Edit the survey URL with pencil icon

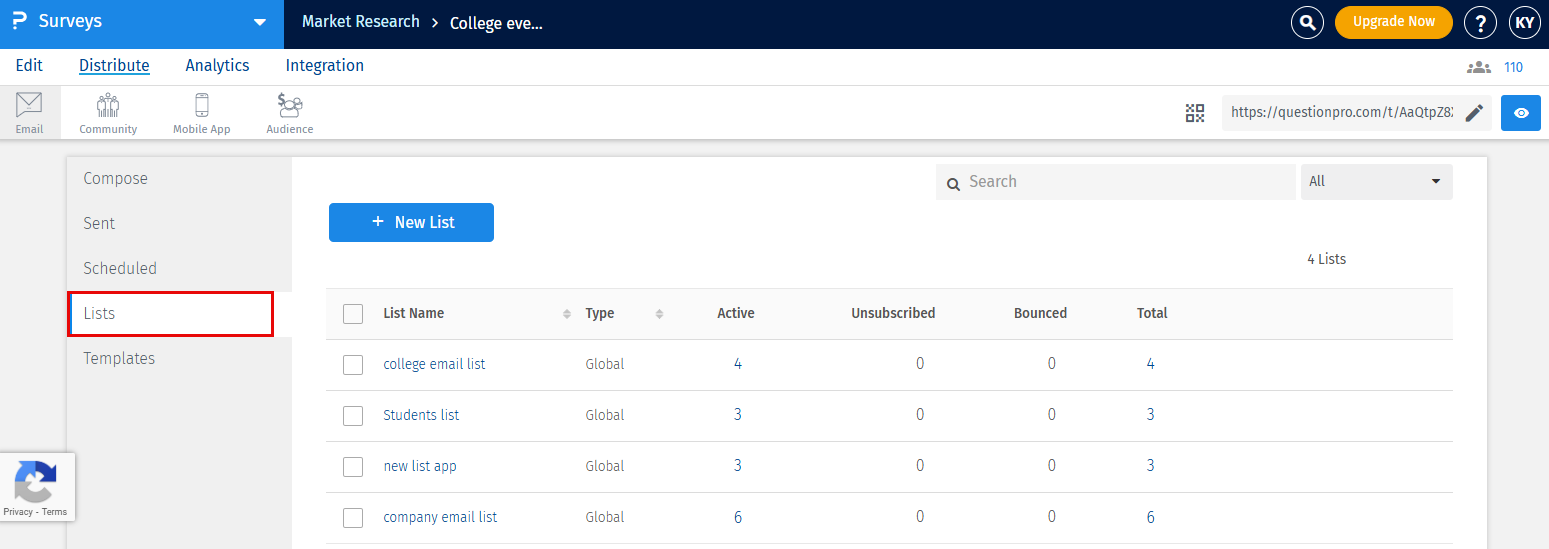tap(1473, 113)
